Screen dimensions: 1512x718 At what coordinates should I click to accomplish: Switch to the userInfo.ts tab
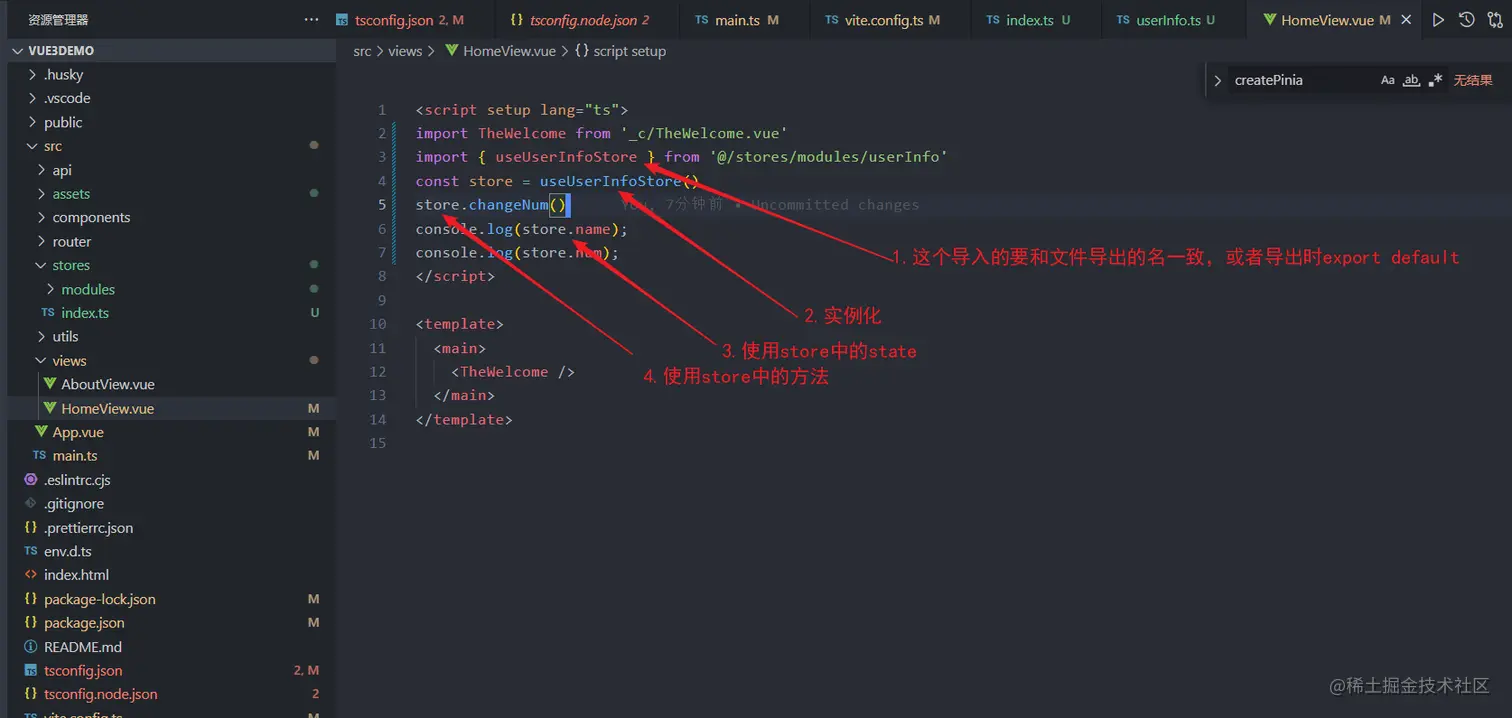(x=1172, y=20)
